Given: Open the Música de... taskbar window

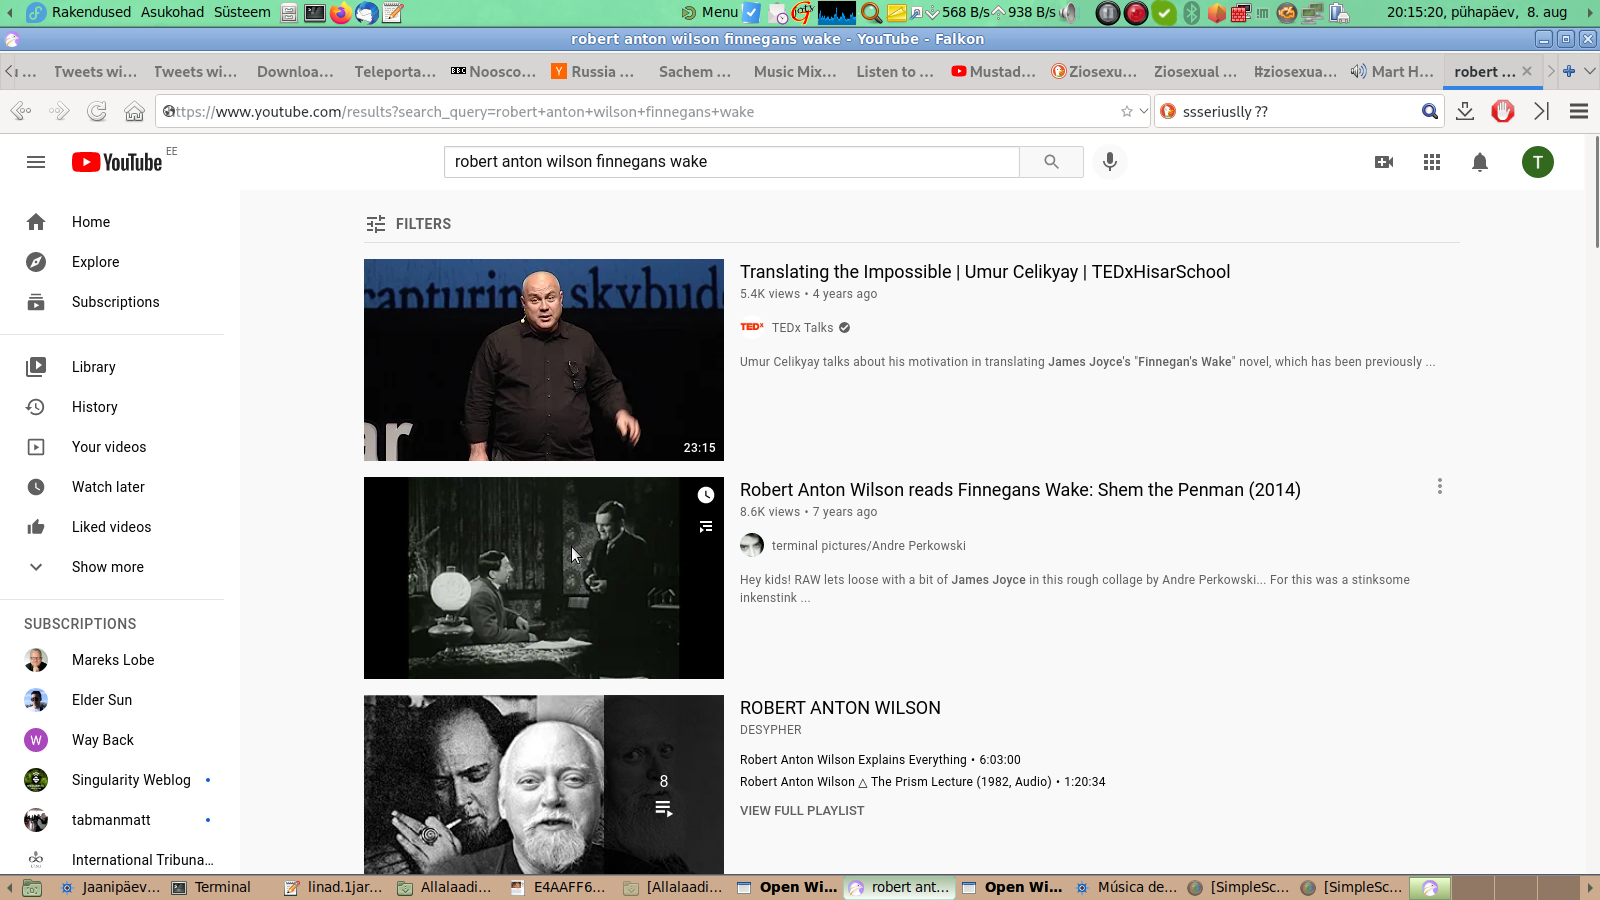Looking at the screenshot, I should [1126, 887].
